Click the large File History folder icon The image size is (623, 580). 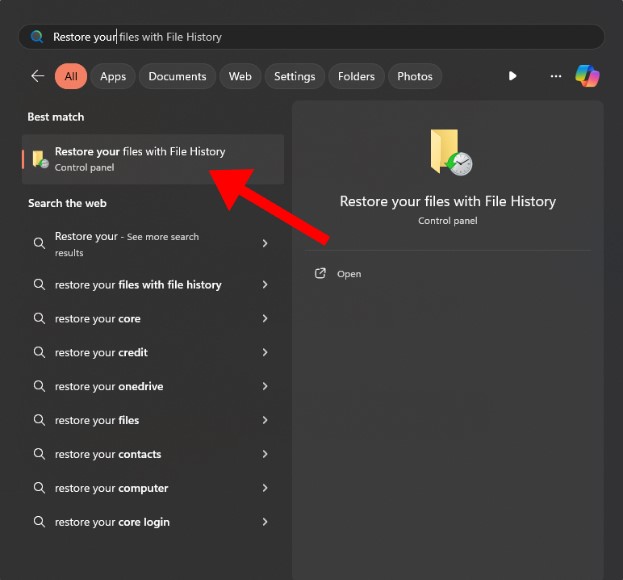coord(451,152)
